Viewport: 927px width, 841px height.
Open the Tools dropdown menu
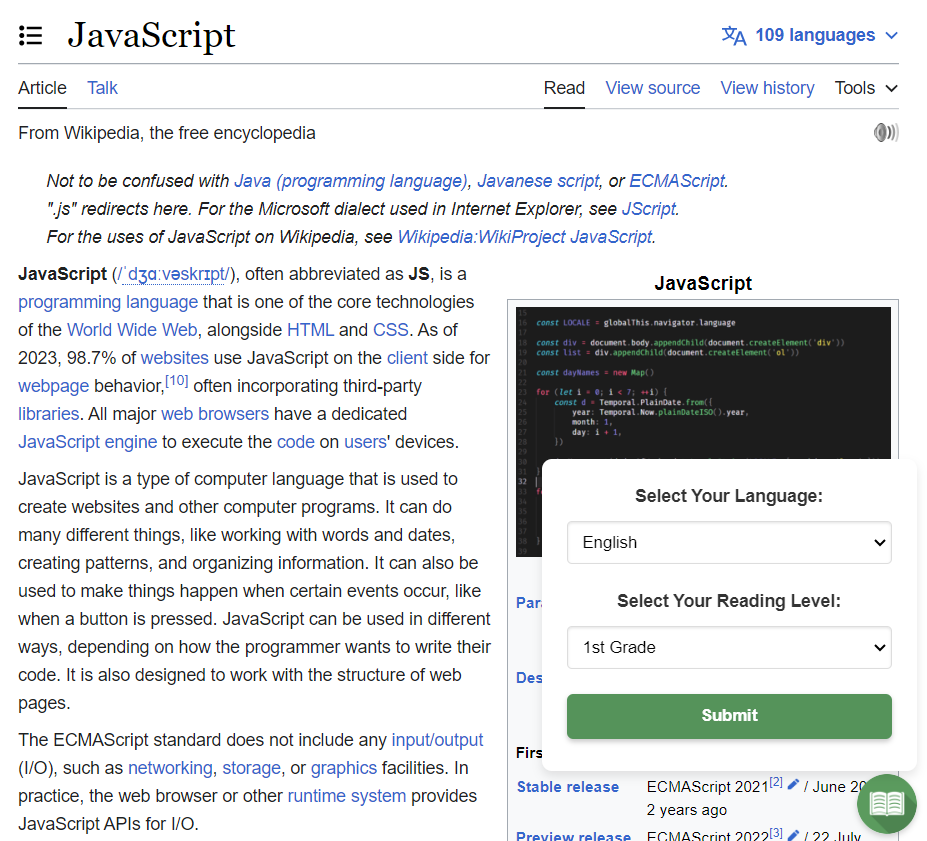[866, 88]
